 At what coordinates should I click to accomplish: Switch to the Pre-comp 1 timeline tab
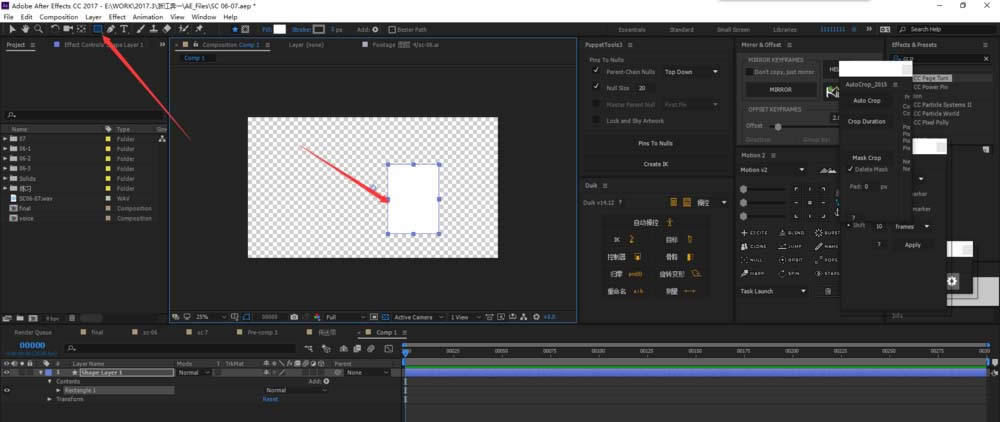click(x=262, y=331)
